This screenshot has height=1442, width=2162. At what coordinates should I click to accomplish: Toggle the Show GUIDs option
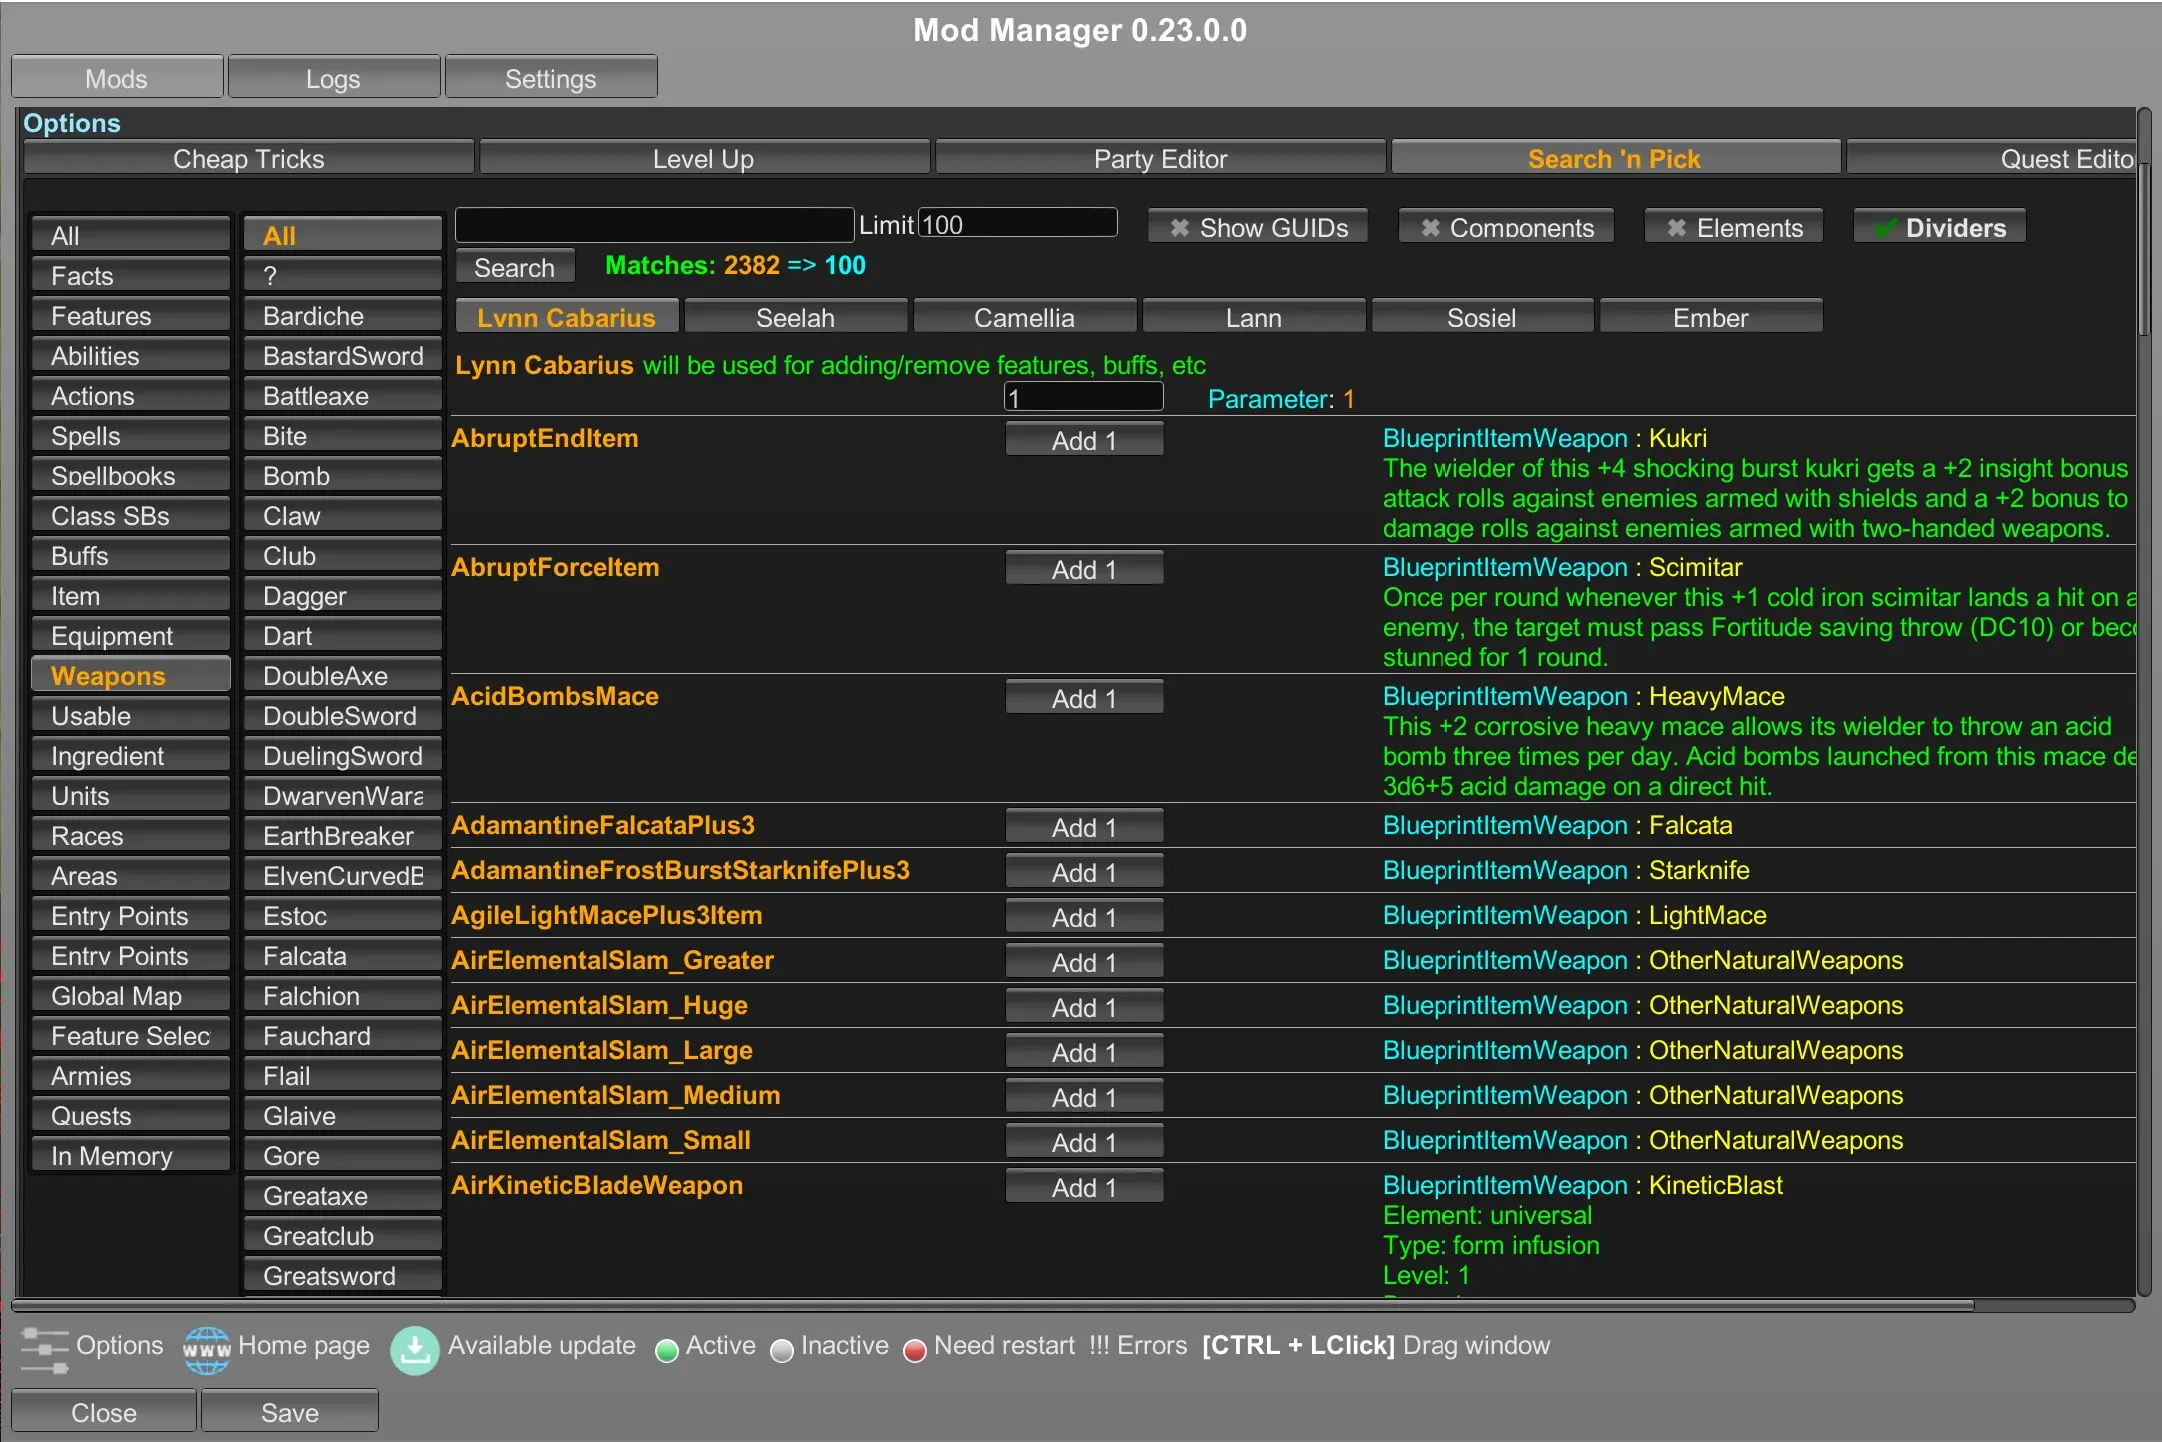1258,228
